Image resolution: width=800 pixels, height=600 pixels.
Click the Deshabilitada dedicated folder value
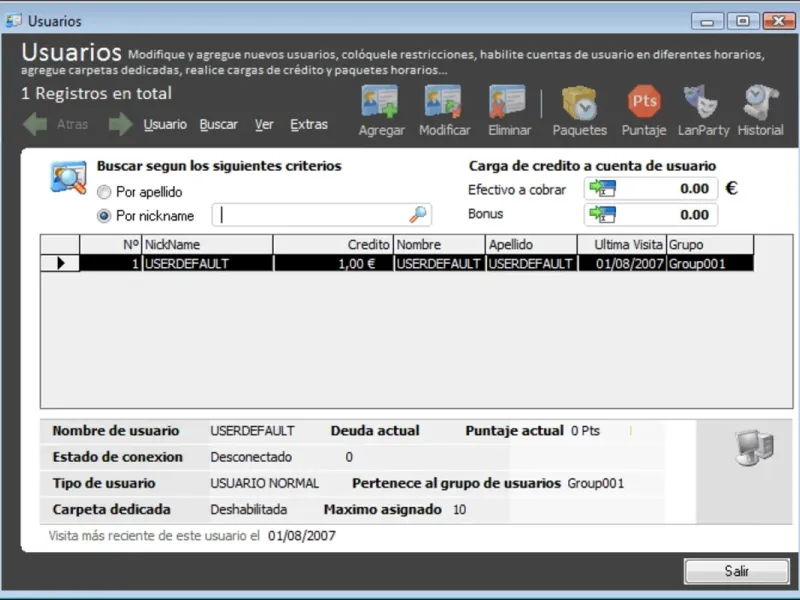pyautogui.click(x=248, y=509)
